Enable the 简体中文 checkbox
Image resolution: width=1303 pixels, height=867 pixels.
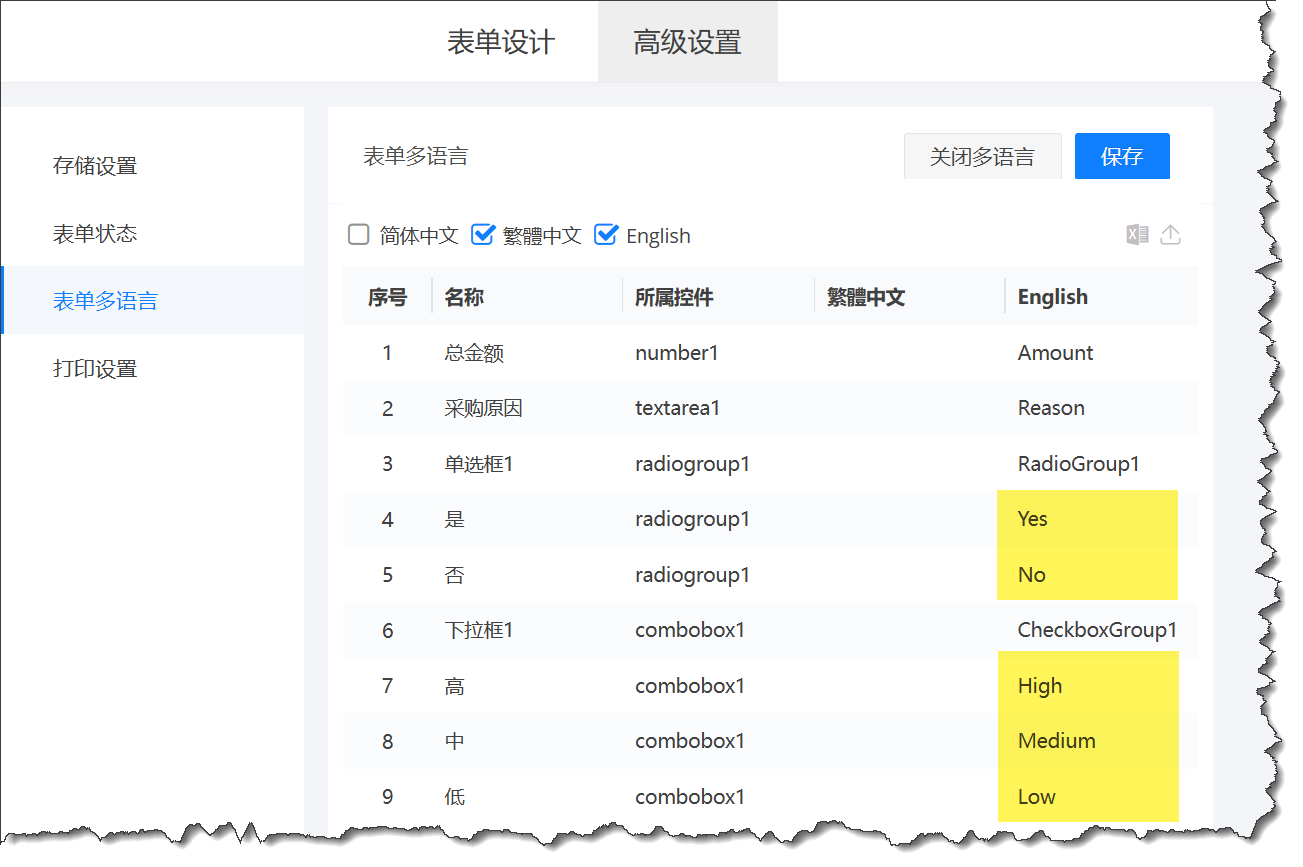click(x=358, y=234)
